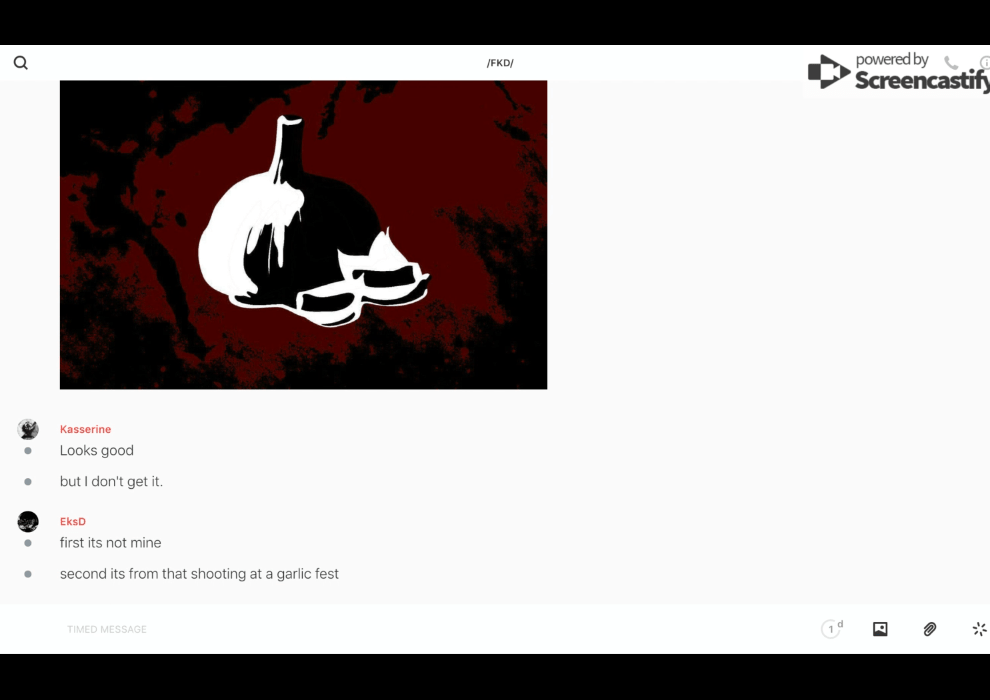Open the garlic artwork image
The image size is (990, 700).
point(303,235)
